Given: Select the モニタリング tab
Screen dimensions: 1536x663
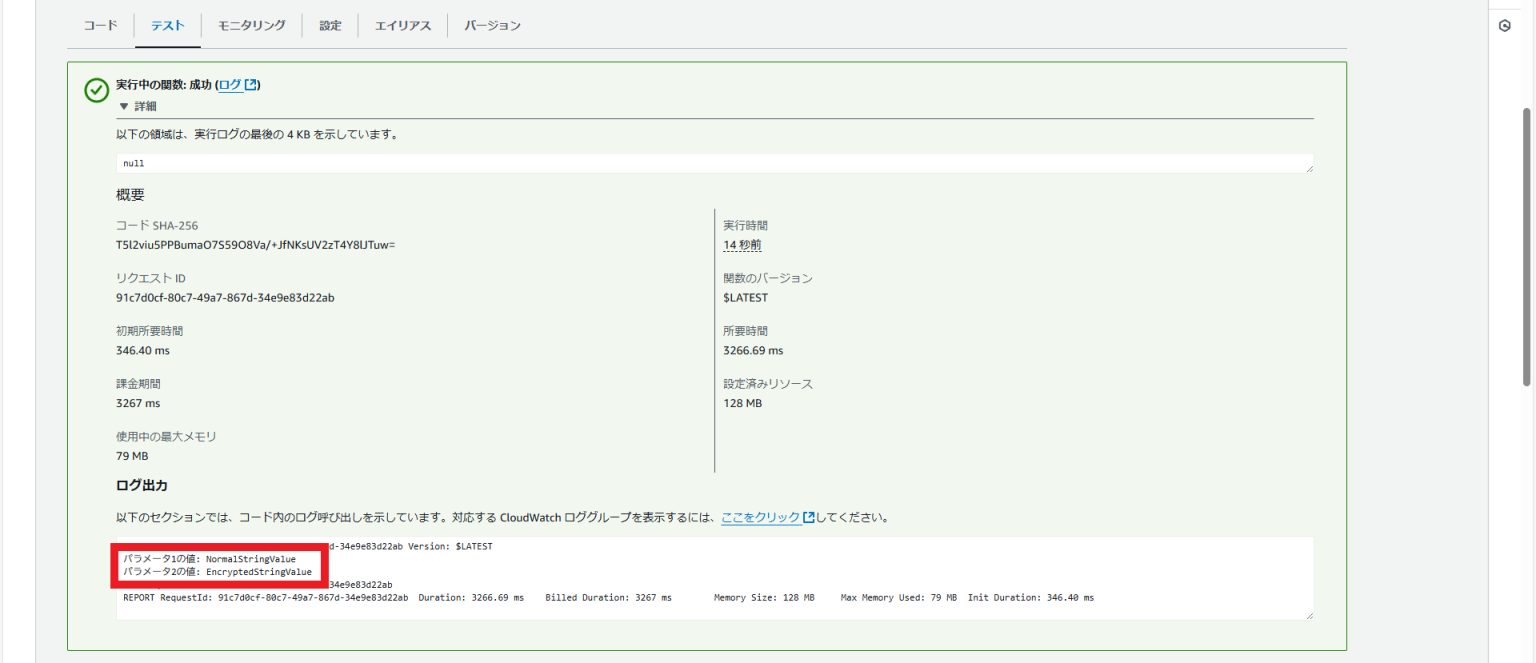Looking at the screenshot, I should click(x=251, y=25).
